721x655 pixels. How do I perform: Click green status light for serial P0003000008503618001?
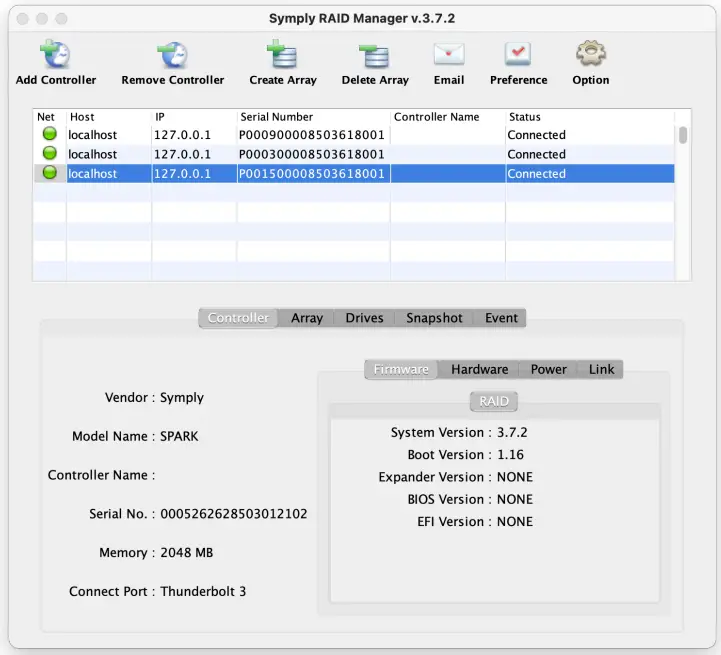(50, 153)
